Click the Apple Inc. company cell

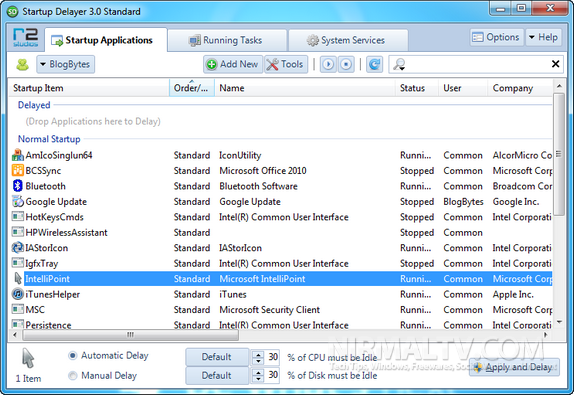(x=513, y=294)
